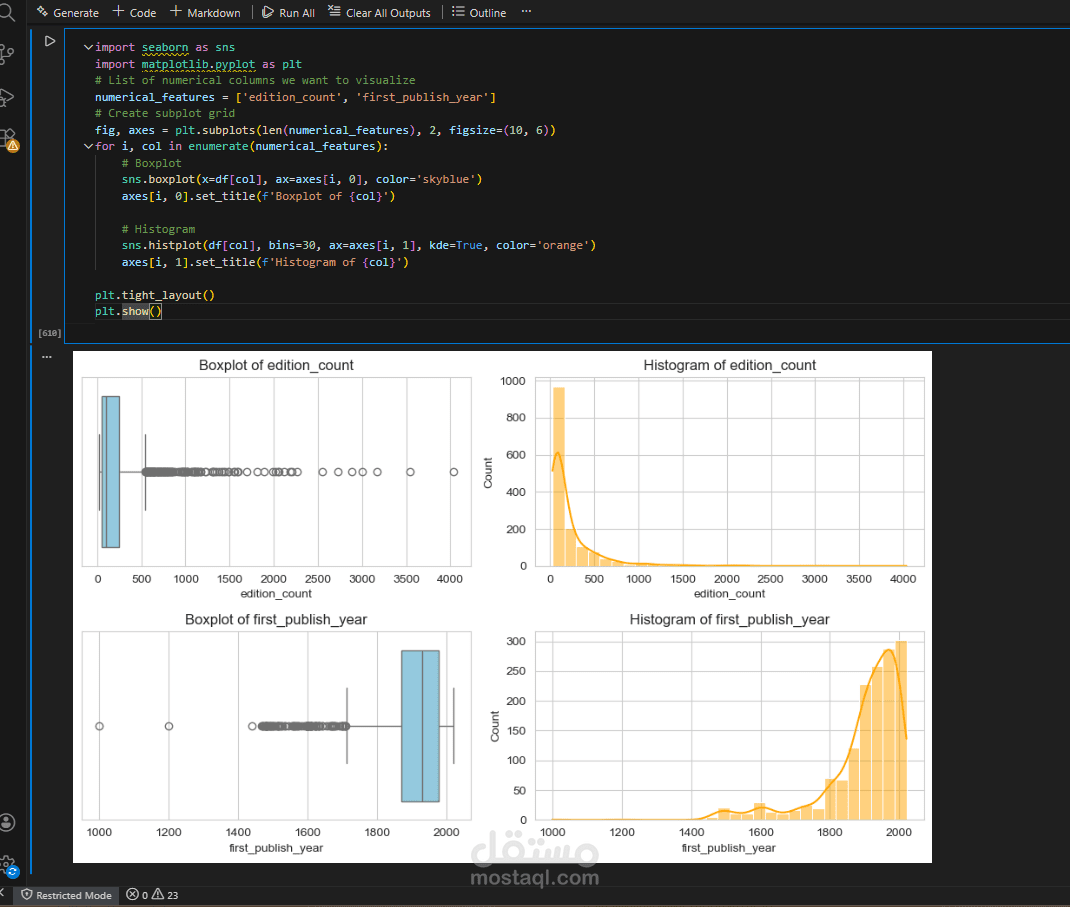Click the plt.tight_layout() line
The image size is (1070, 907).
click(x=155, y=295)
